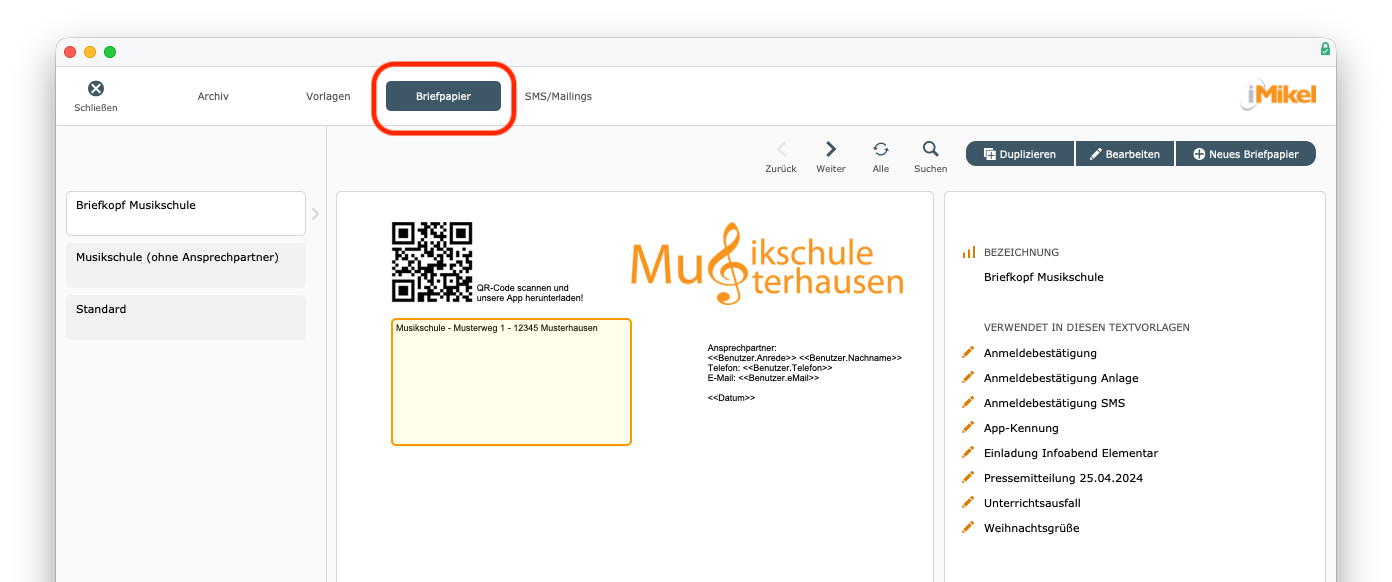Go back with Zurück arrow

pyautogui.click(x=781, y=149)
